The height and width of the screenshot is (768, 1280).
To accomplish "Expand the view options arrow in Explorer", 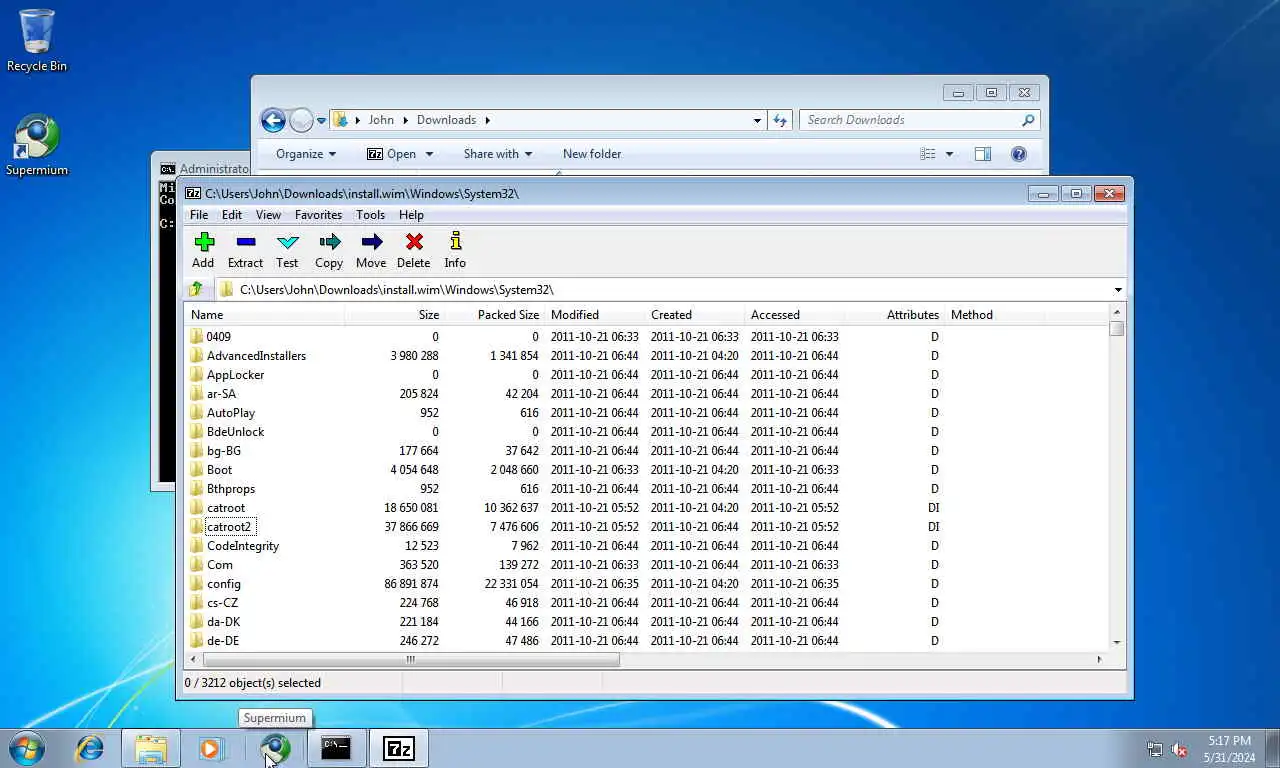I will [949, 154].
